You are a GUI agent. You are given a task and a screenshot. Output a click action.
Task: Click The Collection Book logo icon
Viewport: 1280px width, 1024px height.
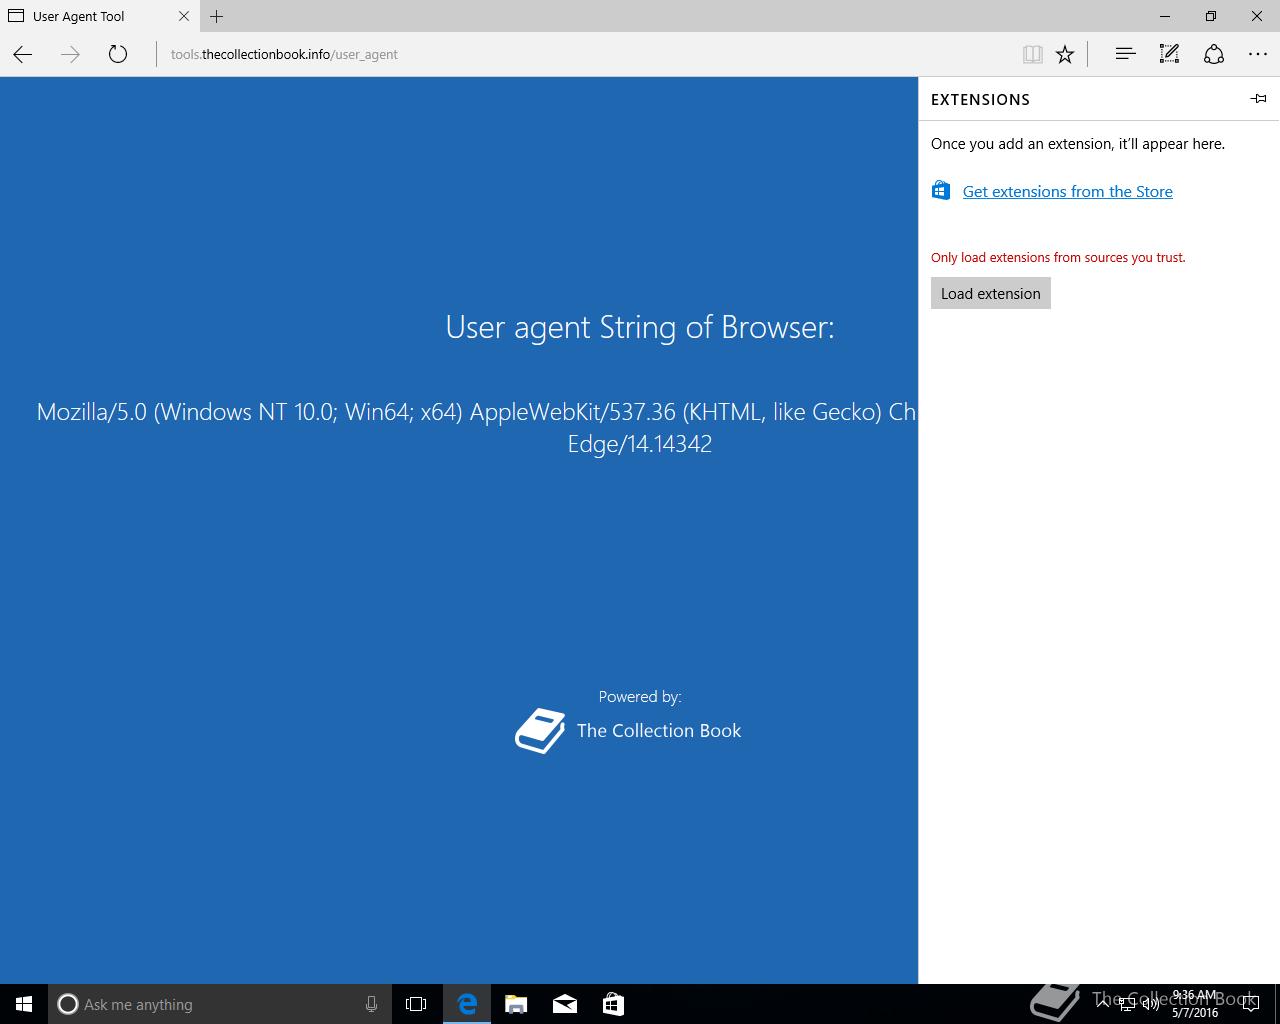(x=540, y=731)
